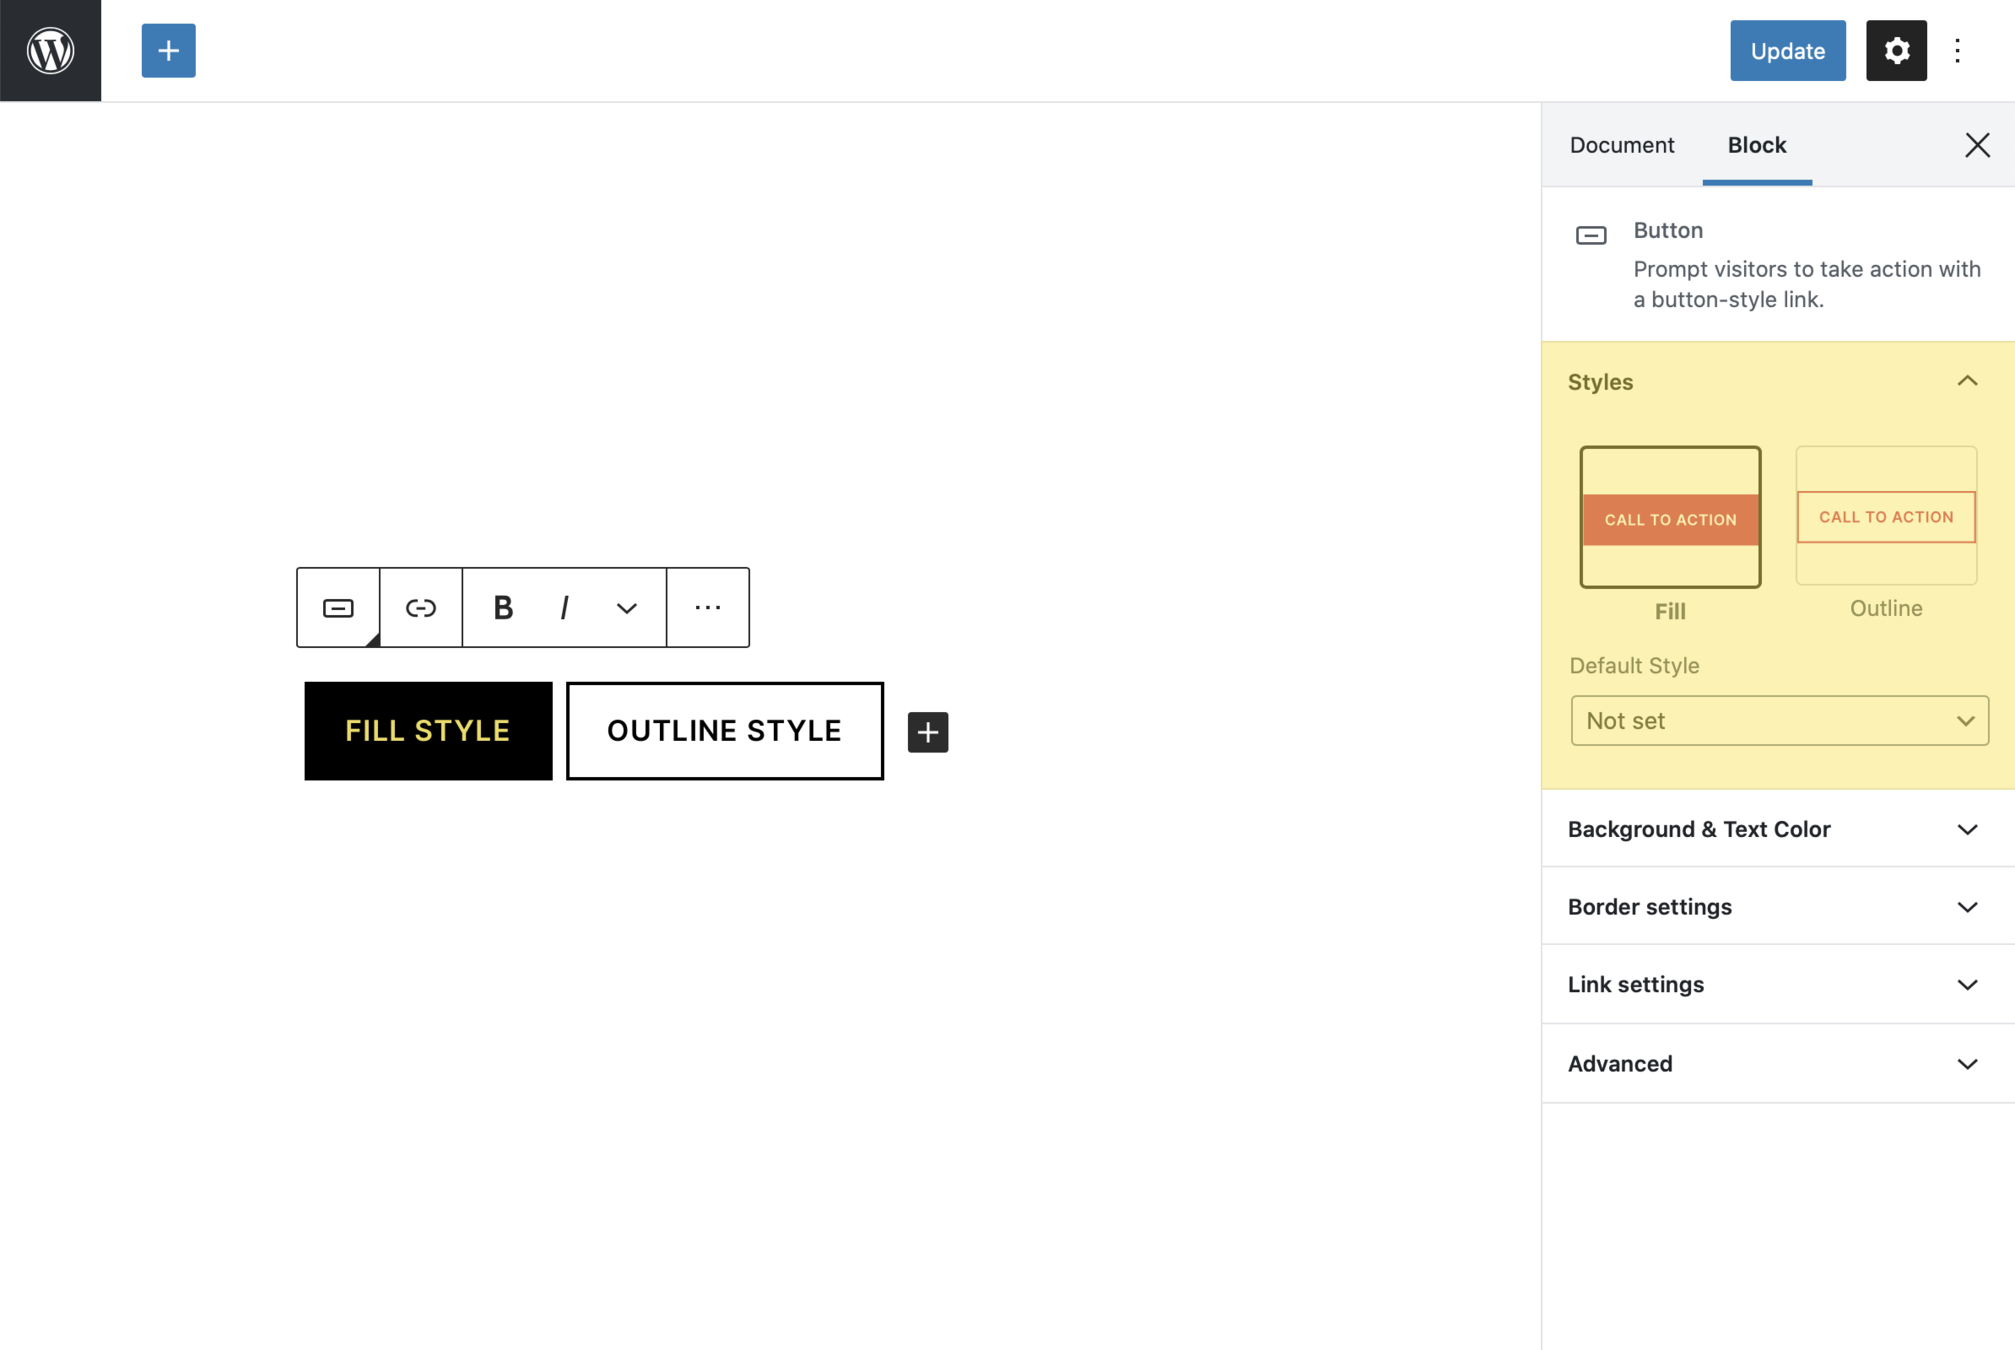Switch to the Document tab
The height and width of the screenshot is (1350, 2015).
coord(1621,145)
